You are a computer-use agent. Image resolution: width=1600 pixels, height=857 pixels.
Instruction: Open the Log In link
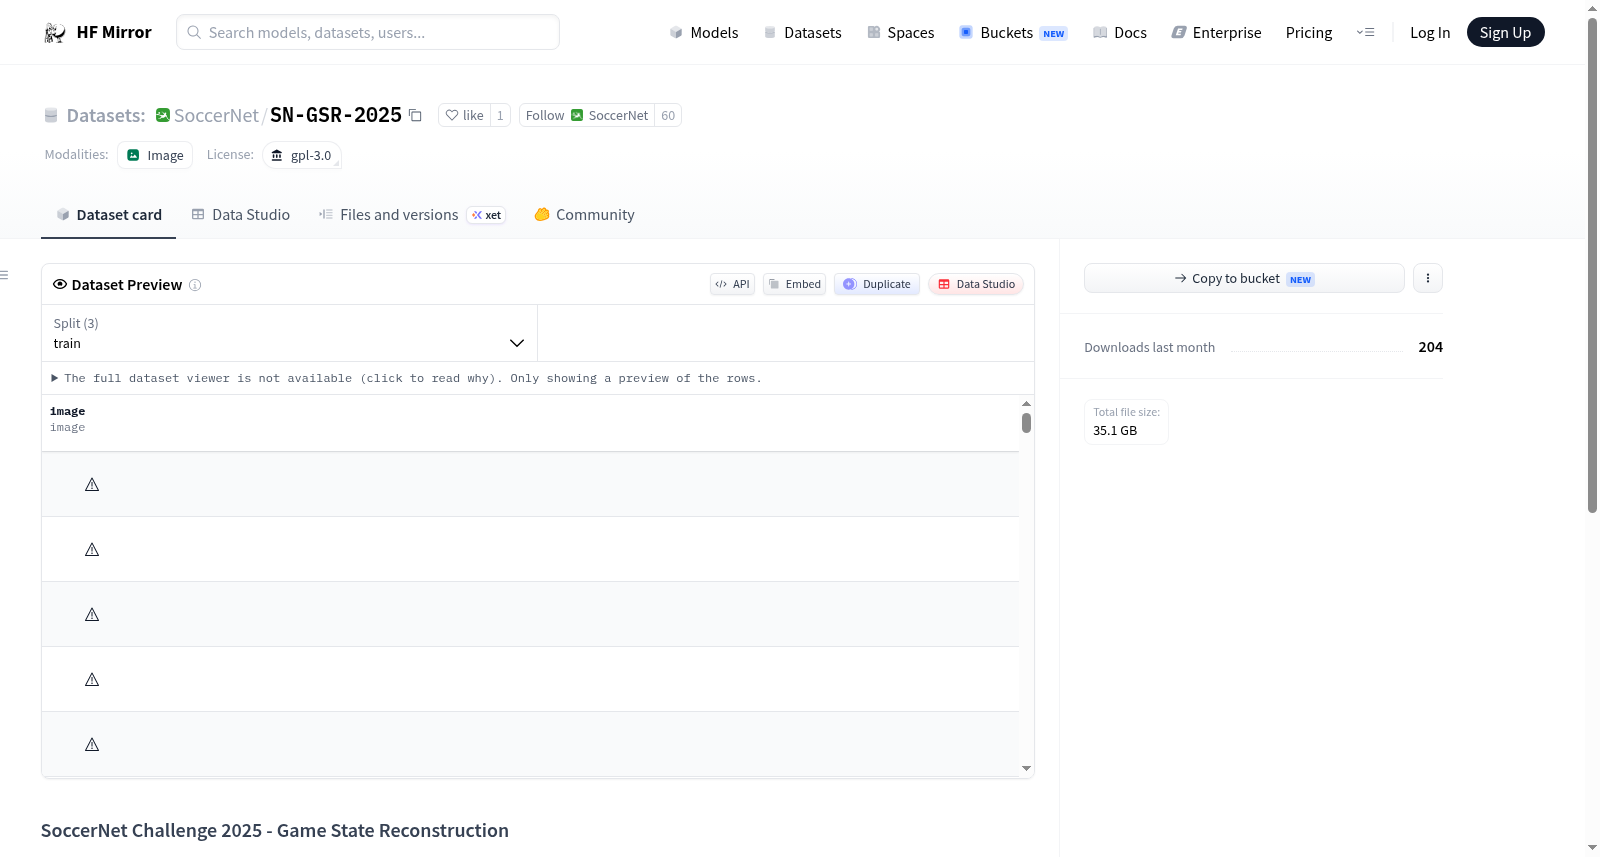tap(1430, 33)
